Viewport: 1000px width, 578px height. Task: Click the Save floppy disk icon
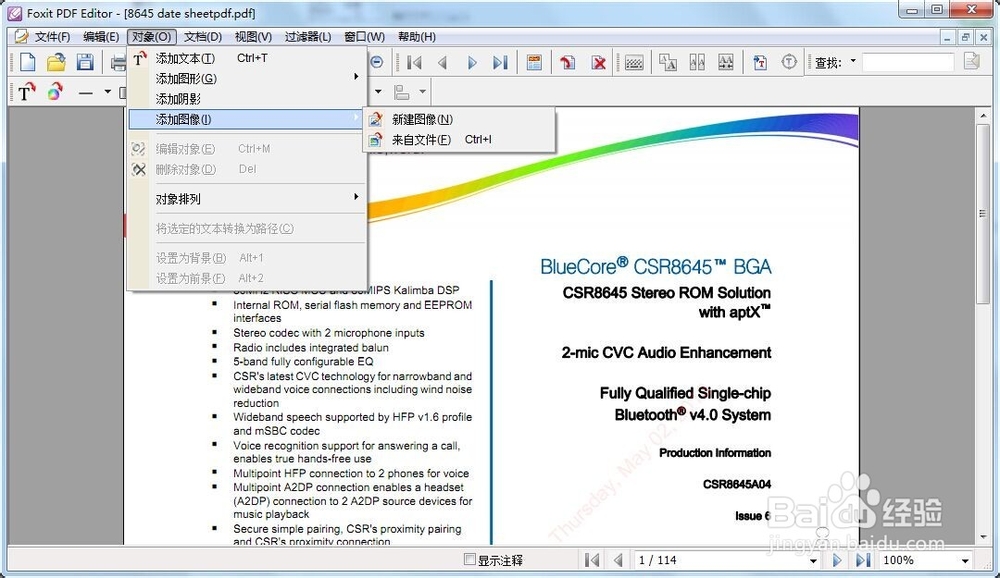[85, 63]
